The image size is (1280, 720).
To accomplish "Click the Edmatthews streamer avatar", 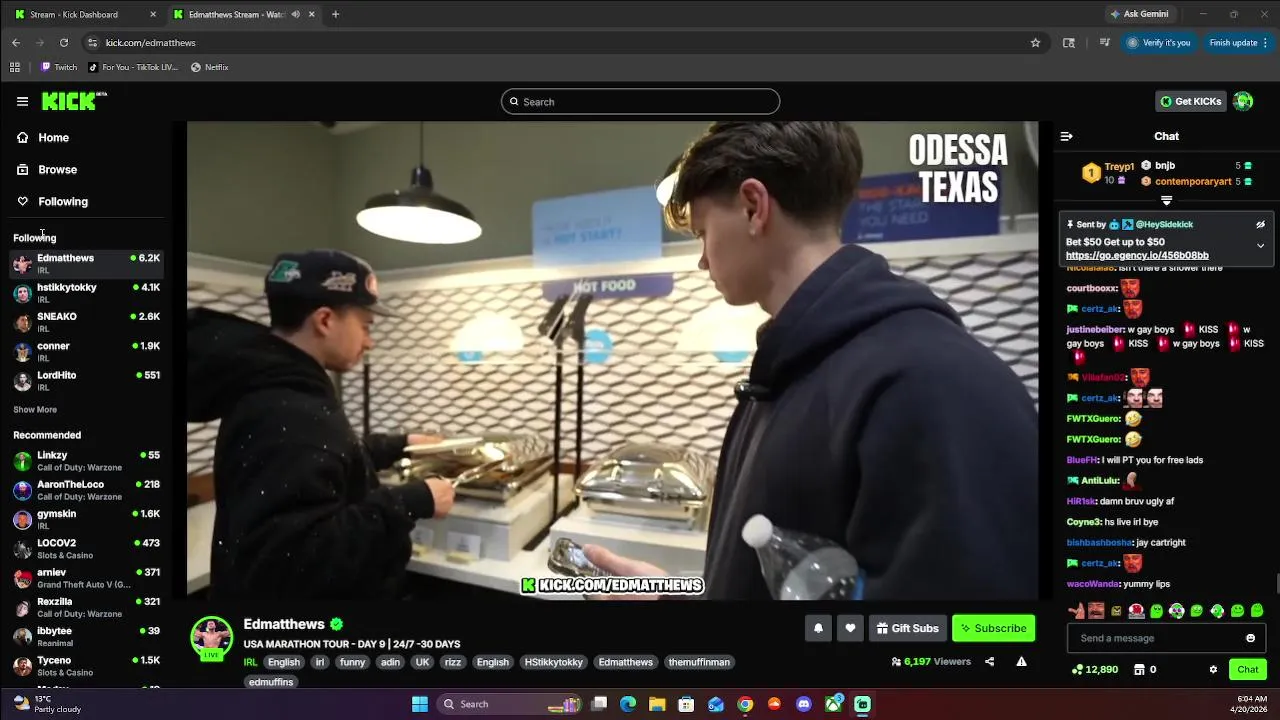I will click(211, 637).
